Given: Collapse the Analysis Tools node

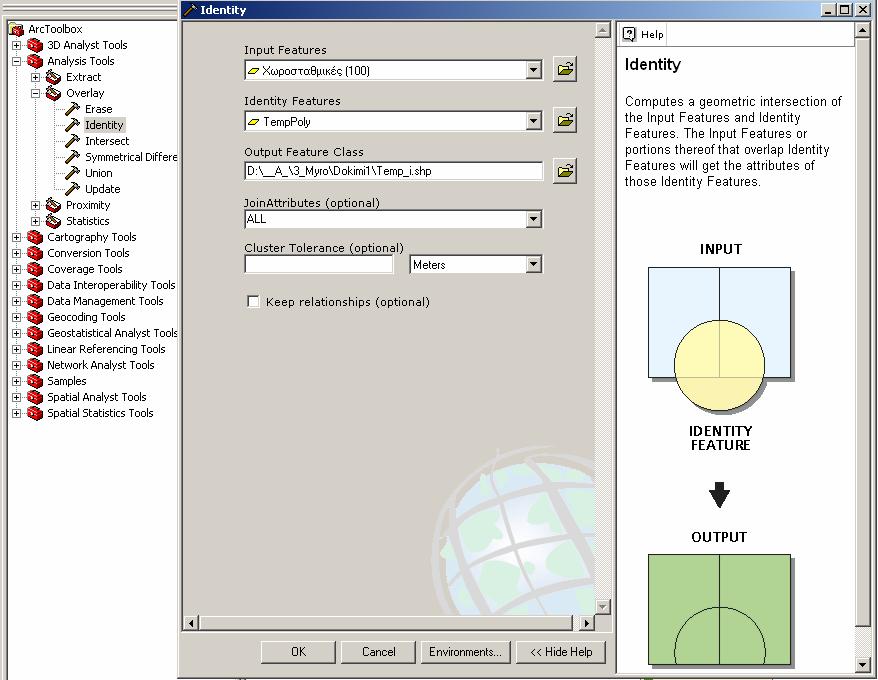Looking at the screenshot, I should click(17, 61).
